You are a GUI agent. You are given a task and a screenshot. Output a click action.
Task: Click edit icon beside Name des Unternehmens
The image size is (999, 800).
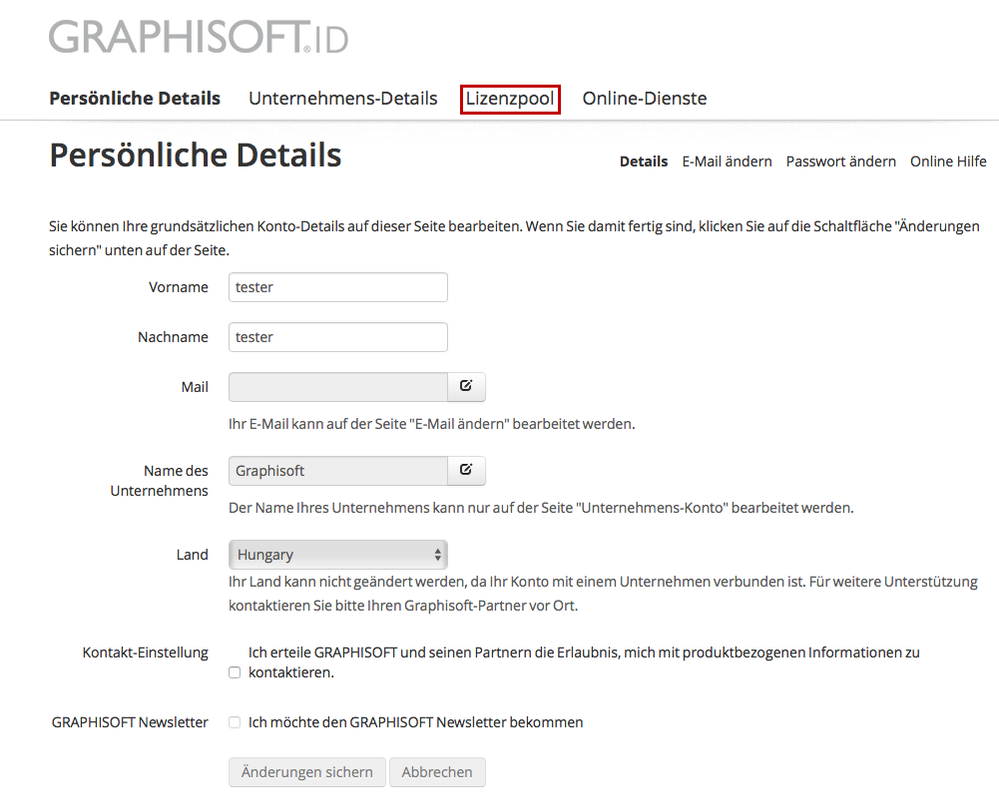(x=466, y=470)
